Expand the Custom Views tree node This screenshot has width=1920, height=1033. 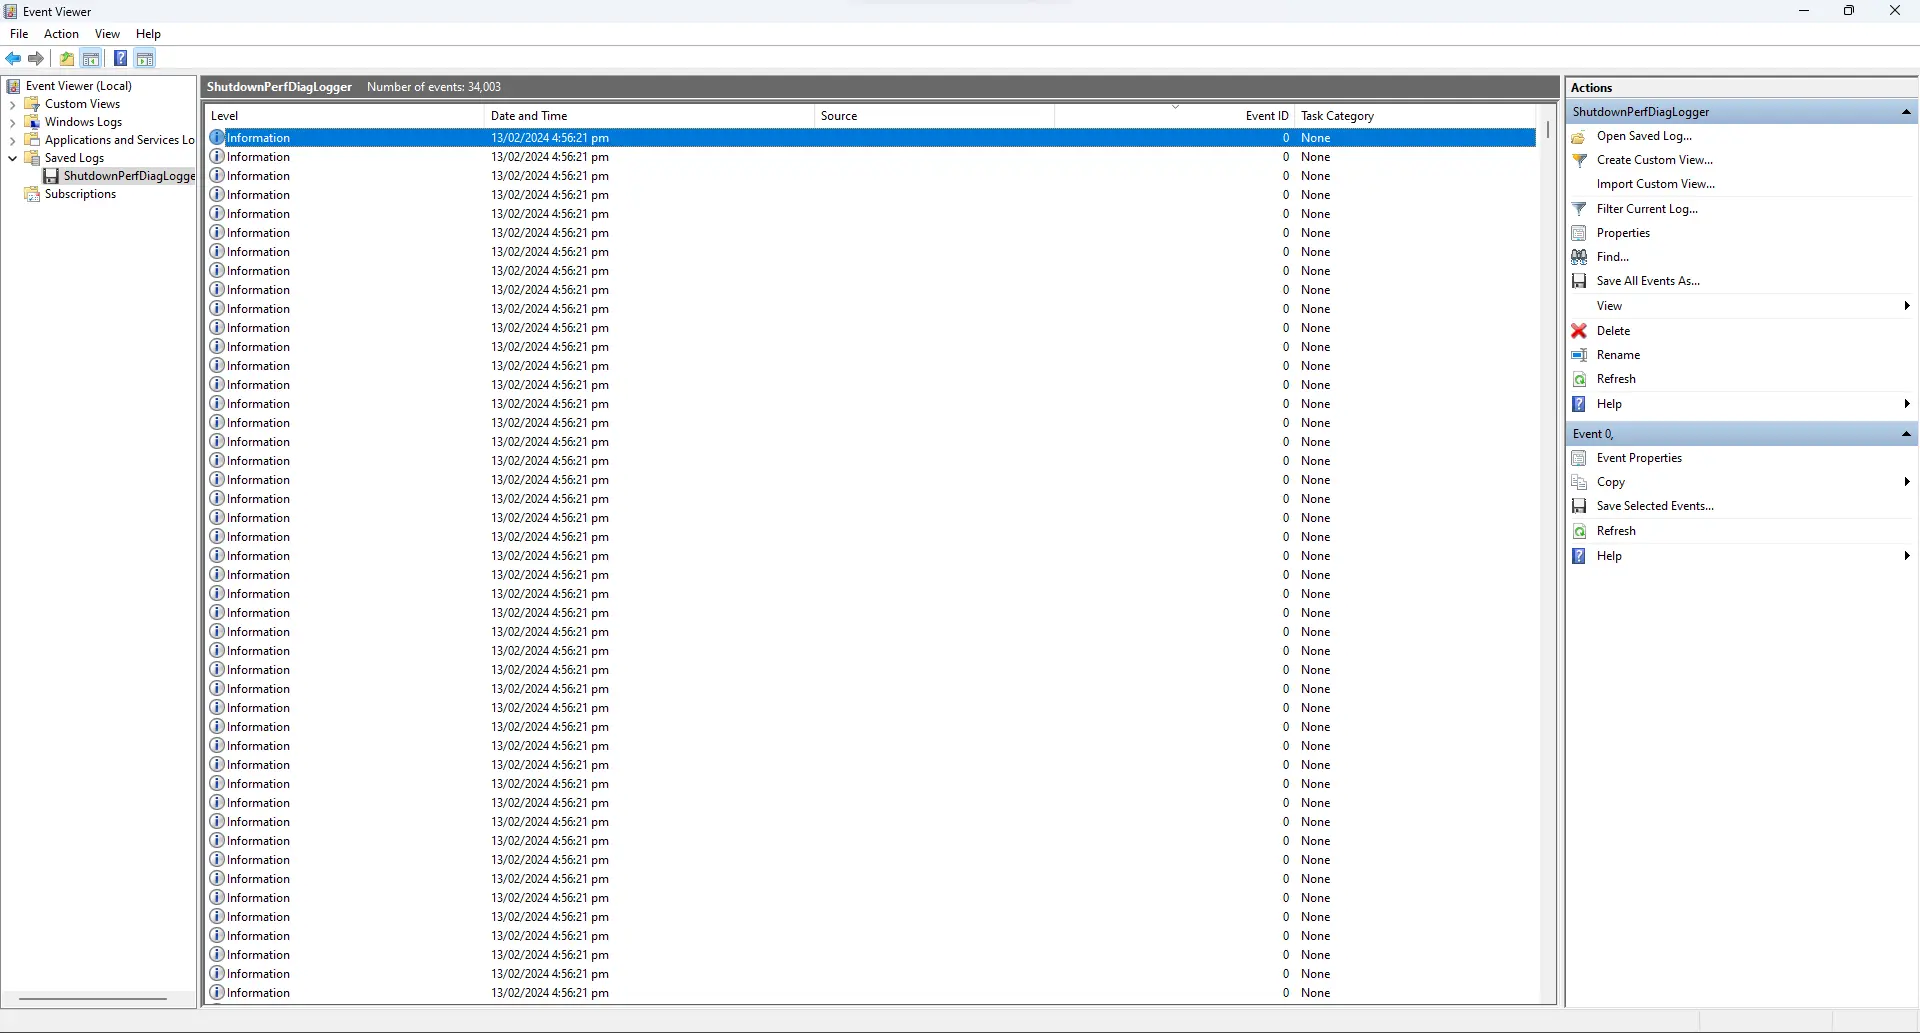click(12, 104)
